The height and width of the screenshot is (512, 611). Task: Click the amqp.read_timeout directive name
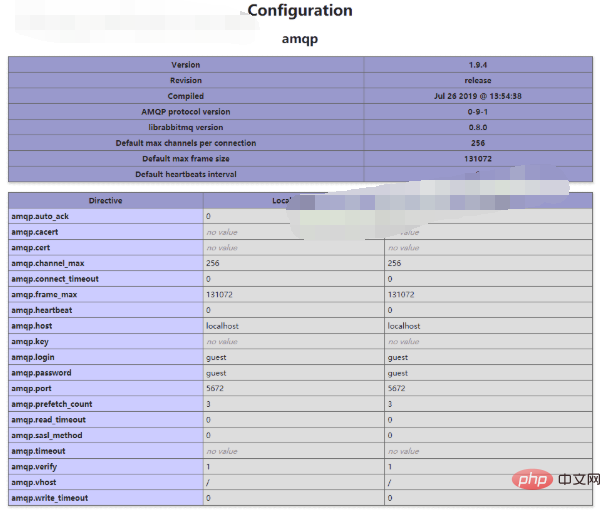point(48,420)
